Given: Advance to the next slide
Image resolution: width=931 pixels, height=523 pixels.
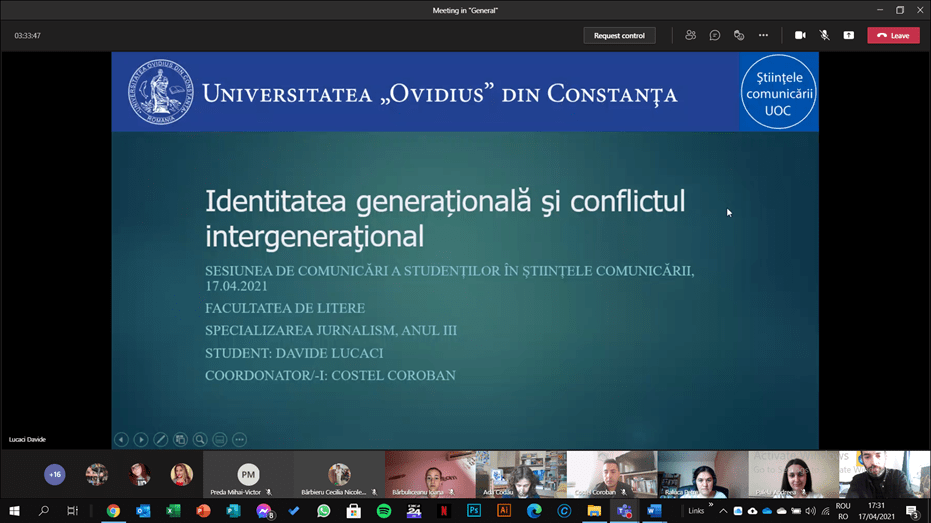Looking at the screenshot, I should click(141, 439).
